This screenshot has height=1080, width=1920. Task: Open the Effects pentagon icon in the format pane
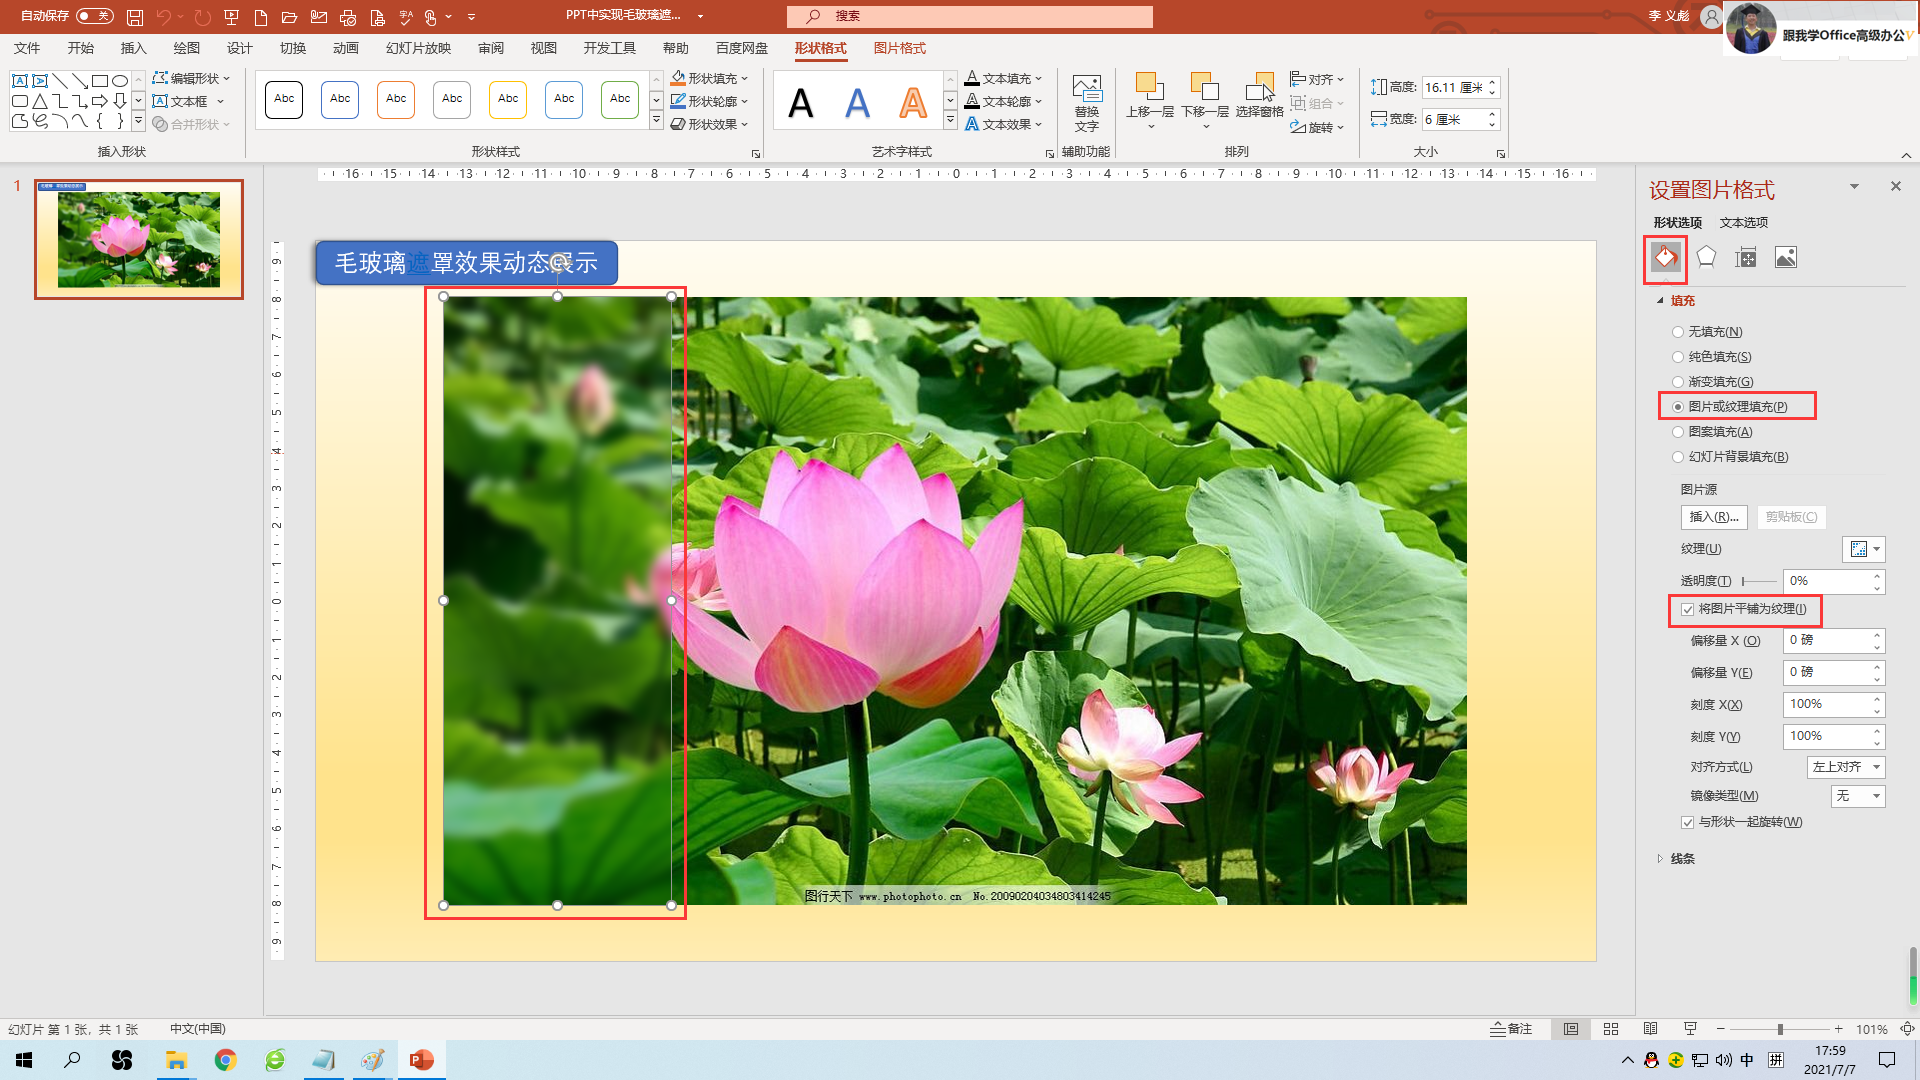pyautogui.click(x=1706, y=258)
